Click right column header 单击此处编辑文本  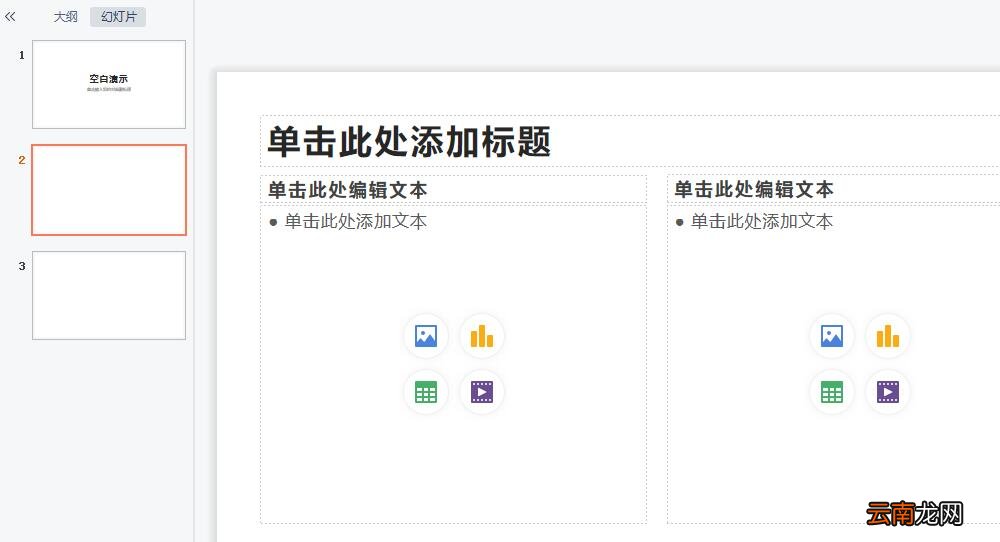(754, 189)
